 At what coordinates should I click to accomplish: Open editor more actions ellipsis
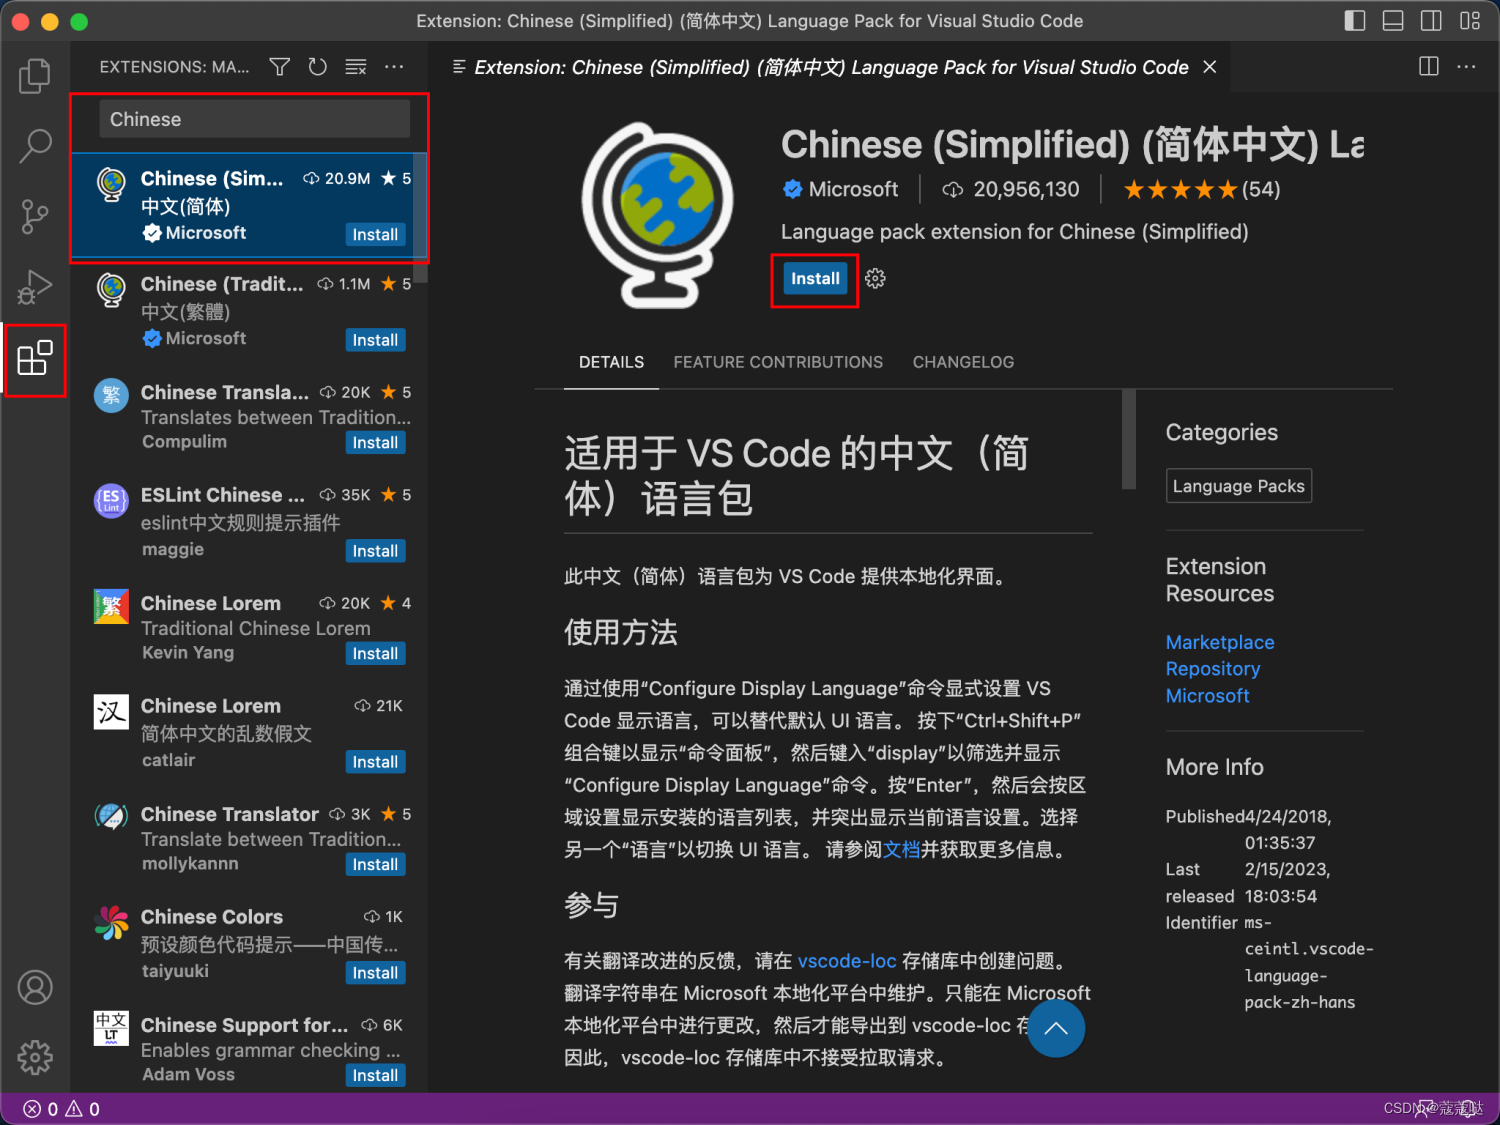tap(1467, 67)
